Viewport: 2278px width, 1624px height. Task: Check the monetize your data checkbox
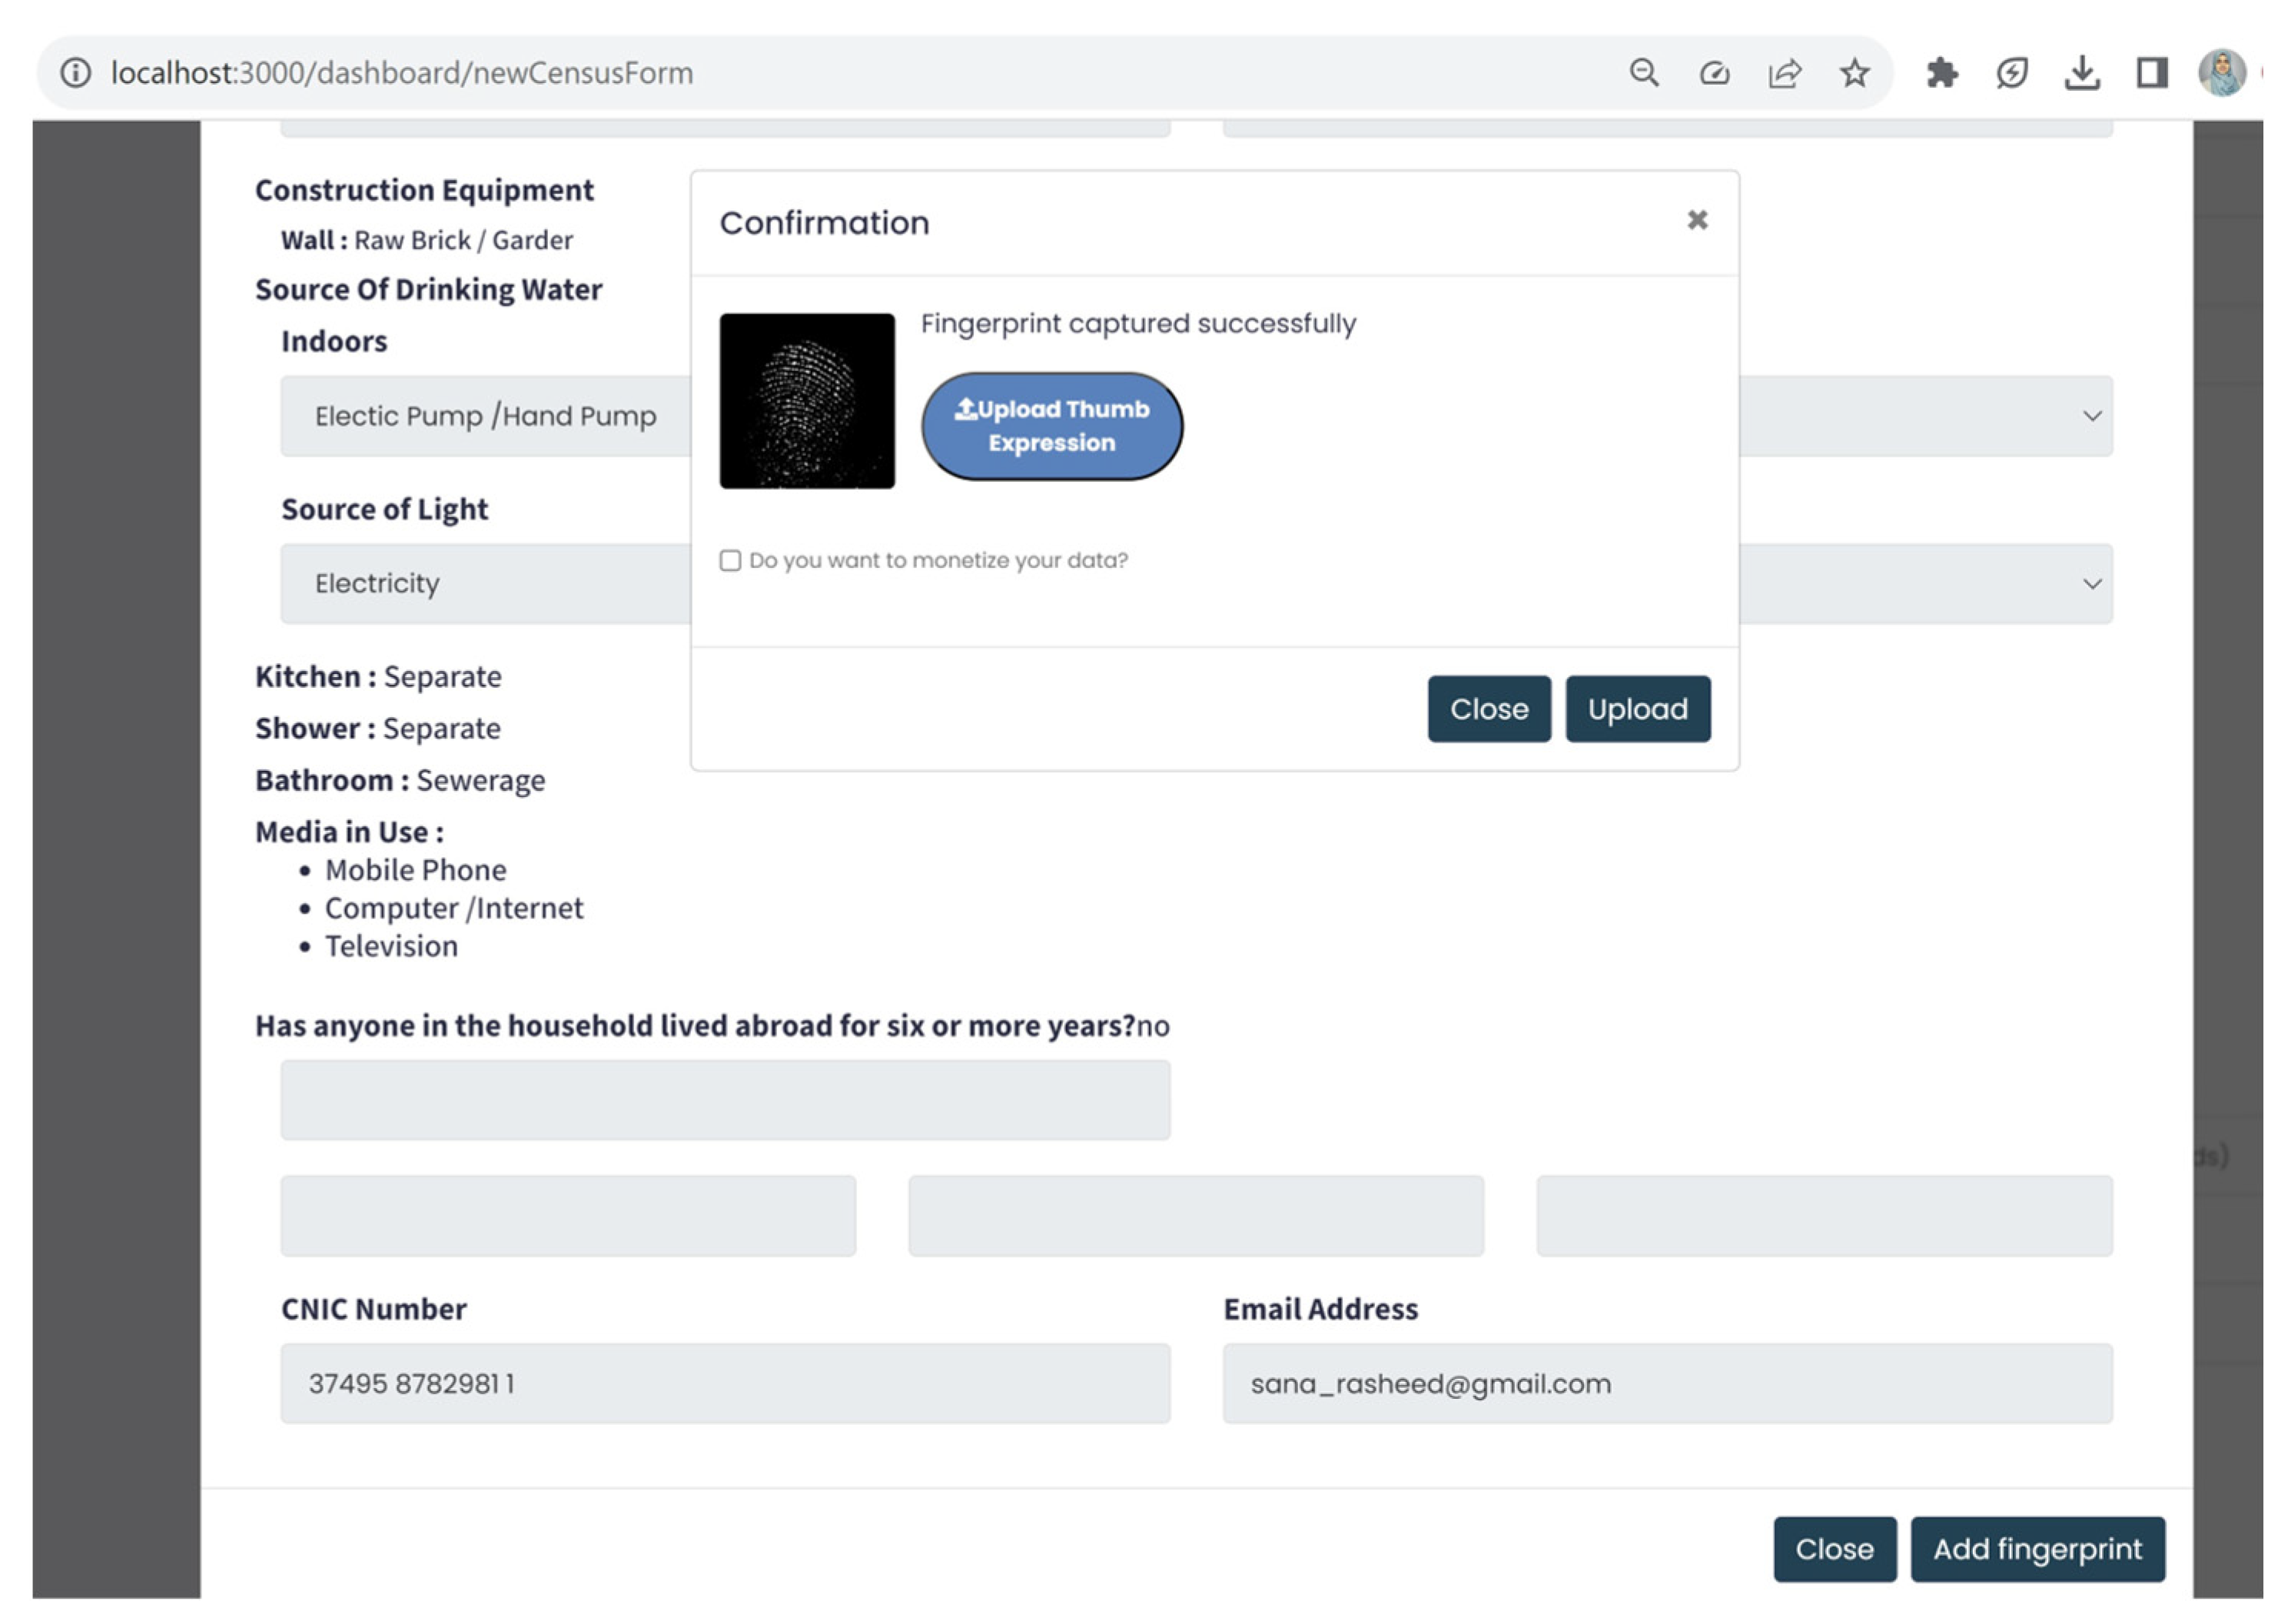pyautogui.click(x=730, y=560)
